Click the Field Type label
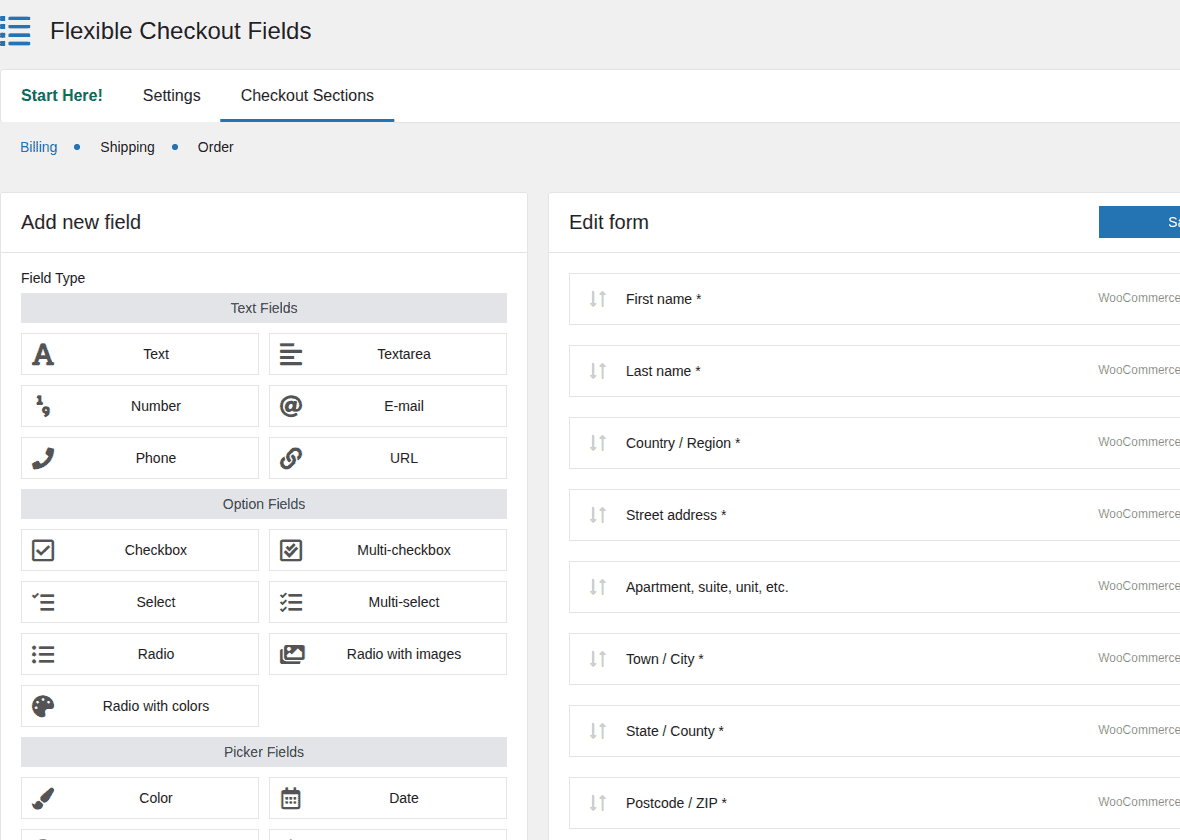This screenshot has width=1180, height=840. coord(53,278)
